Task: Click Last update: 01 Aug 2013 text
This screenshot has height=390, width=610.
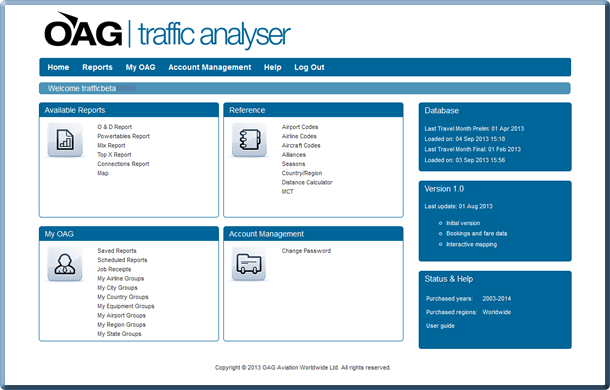Action: pos(458,206)
